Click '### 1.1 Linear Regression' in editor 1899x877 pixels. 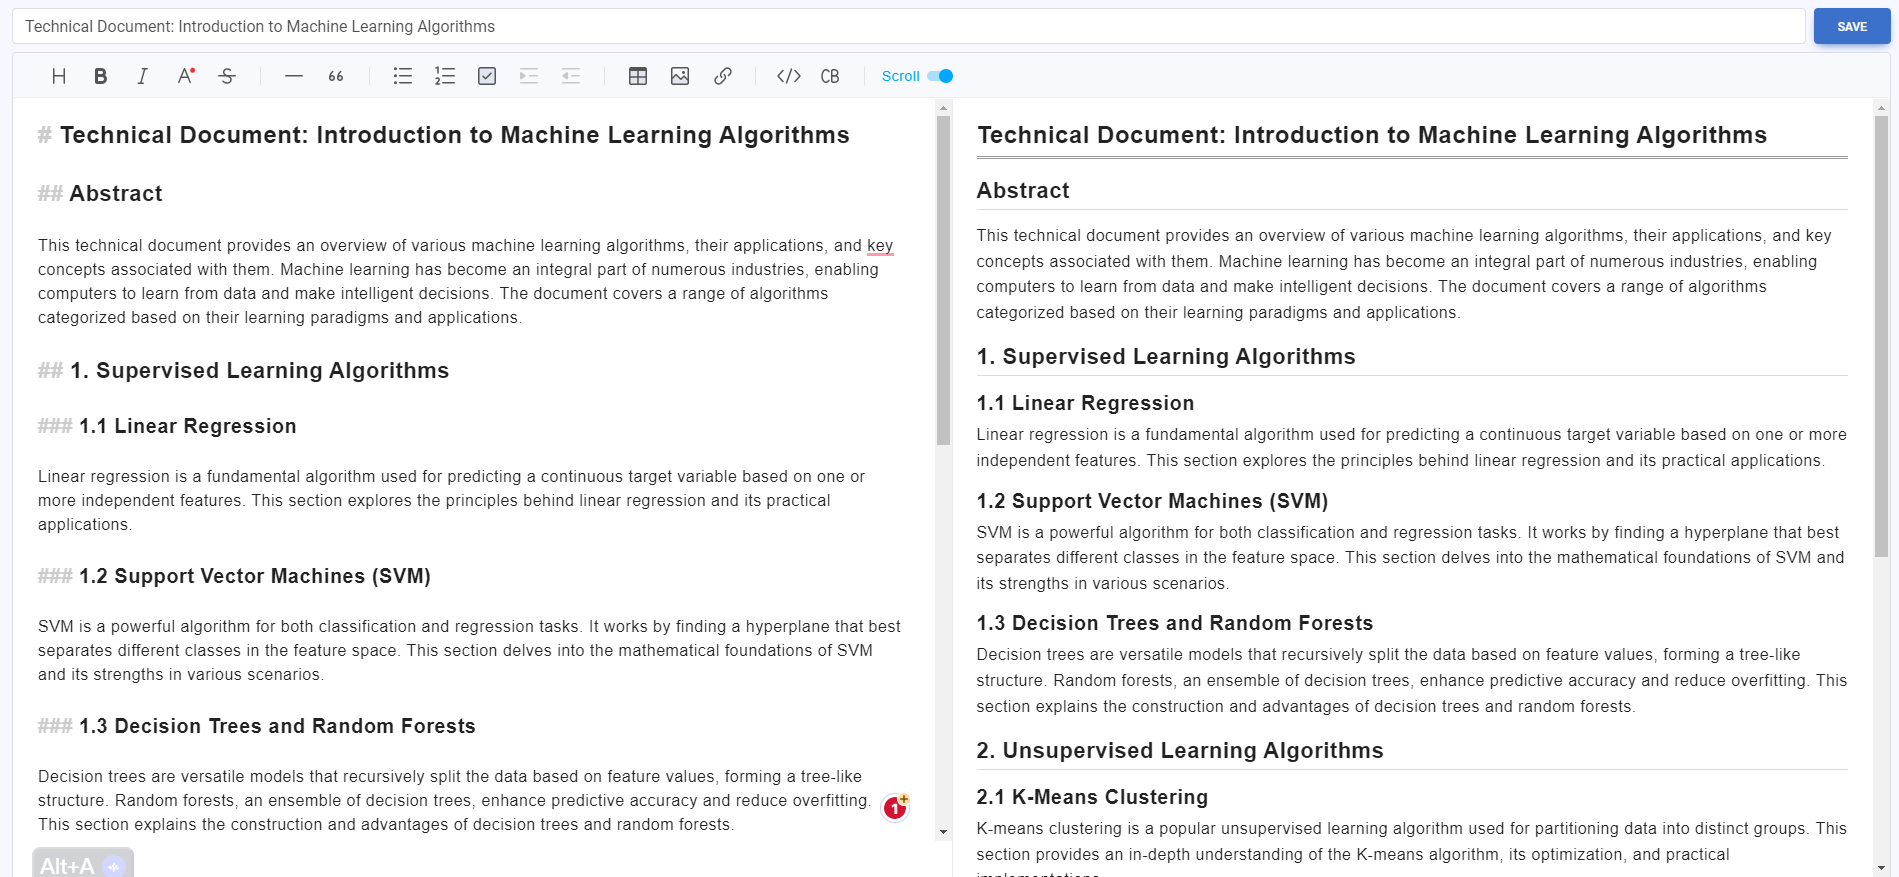(x=167, y=427)
